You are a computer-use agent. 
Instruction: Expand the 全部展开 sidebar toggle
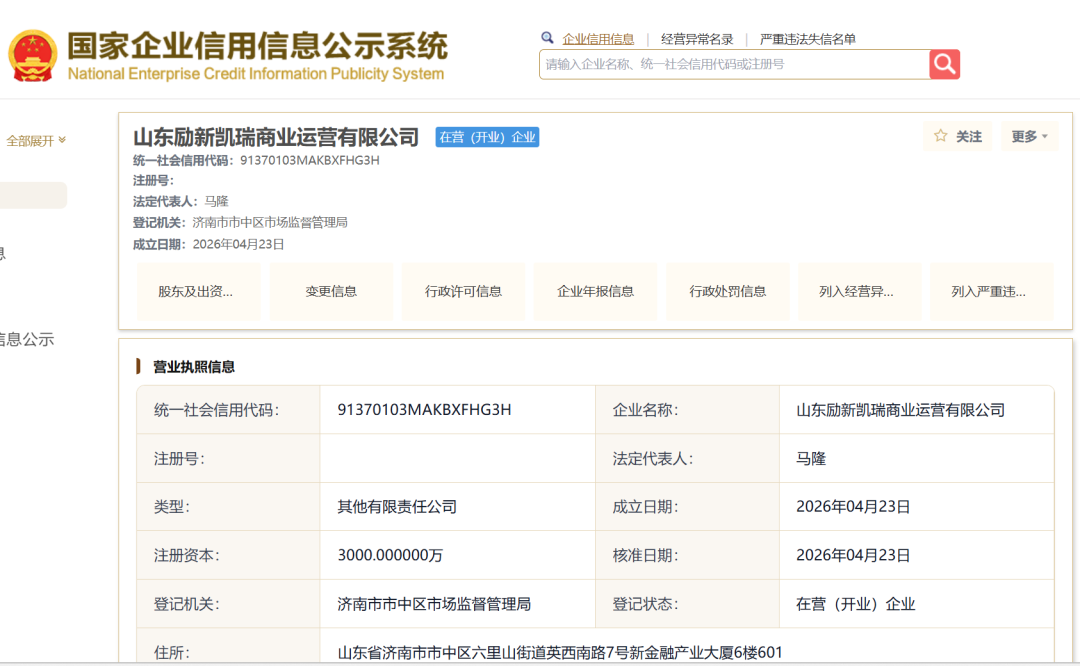[36, 141]
